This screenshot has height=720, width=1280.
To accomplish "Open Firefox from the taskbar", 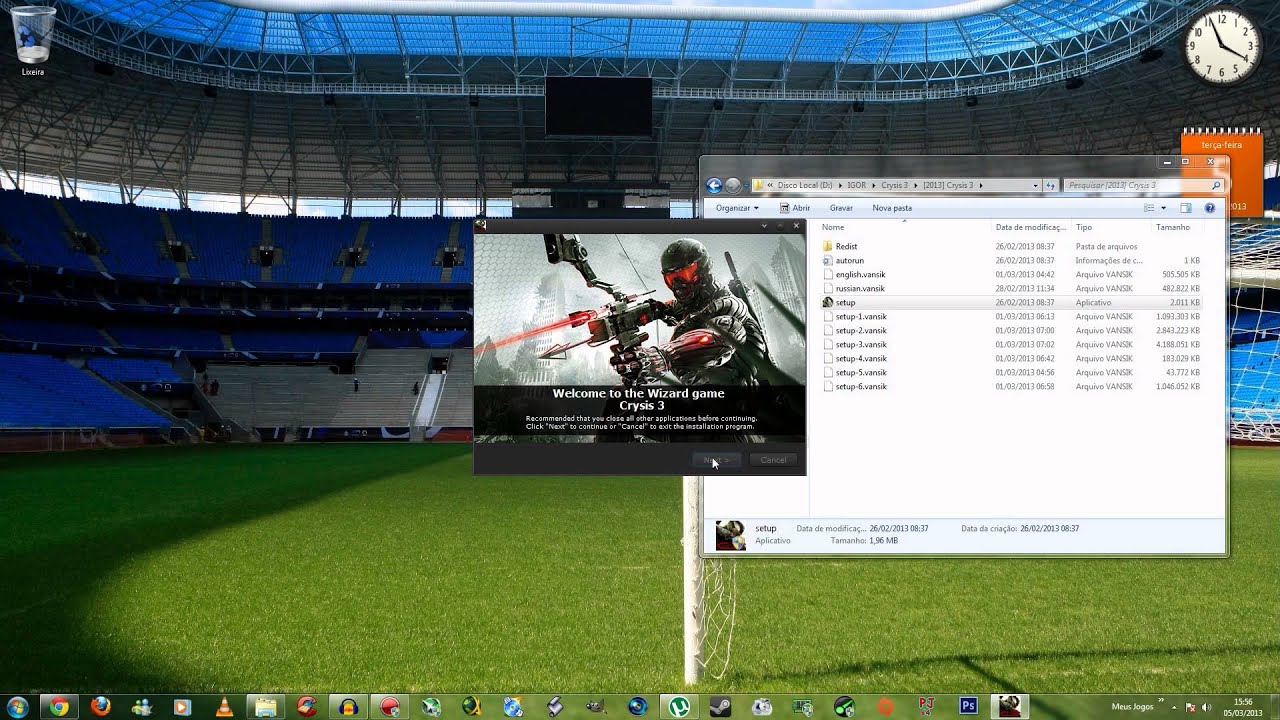I will [x=101, y=707].
